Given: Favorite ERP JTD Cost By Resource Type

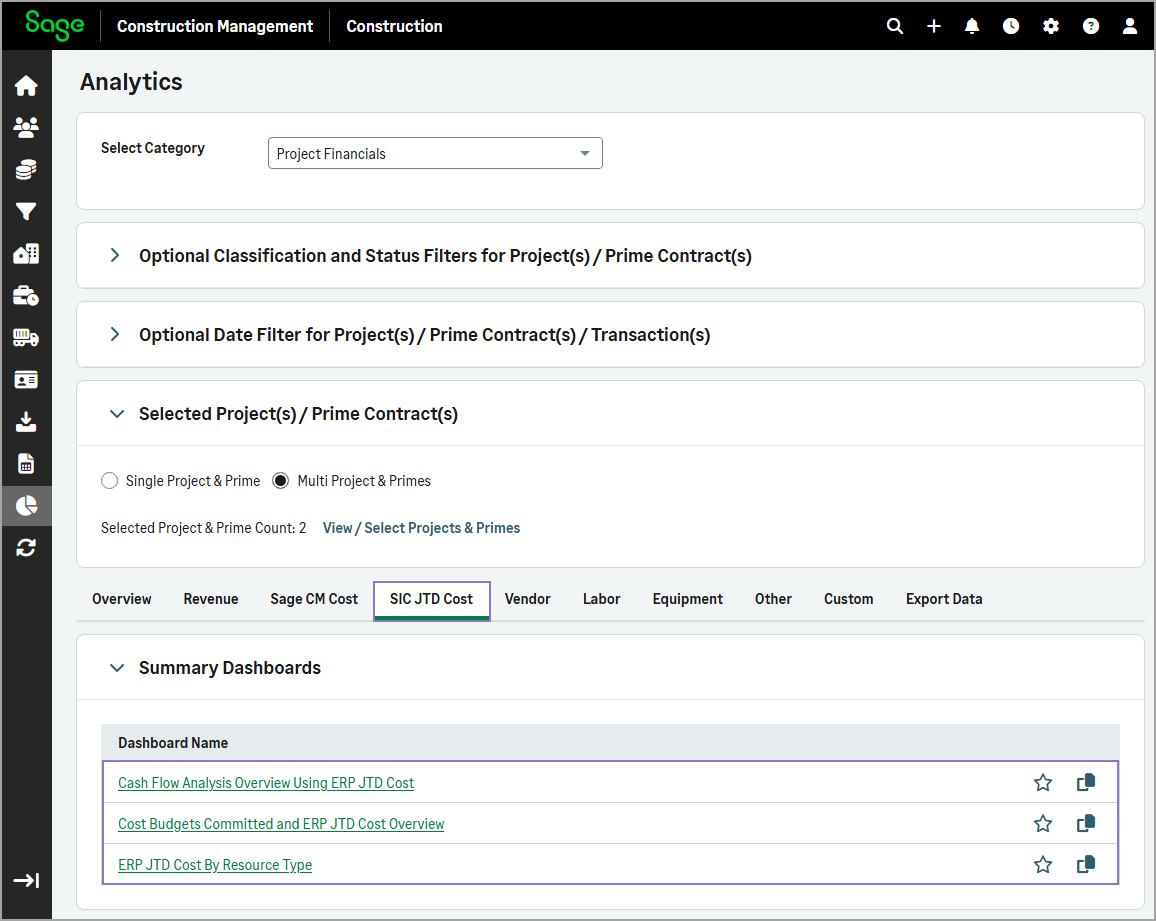Looking at the screenshot, I should coord(1043,865).
